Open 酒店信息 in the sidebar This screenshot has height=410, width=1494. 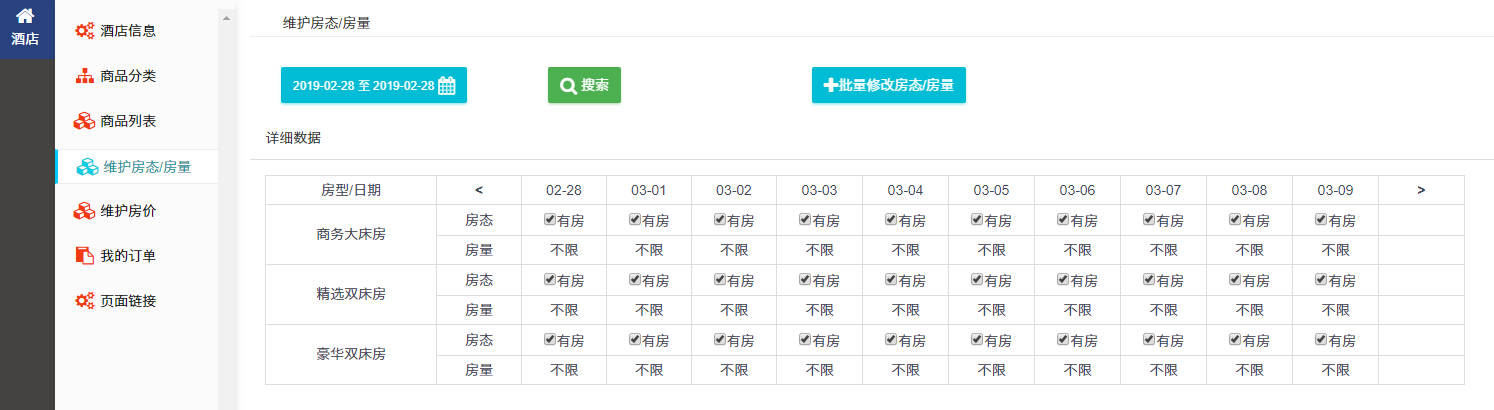pos(127,31)
